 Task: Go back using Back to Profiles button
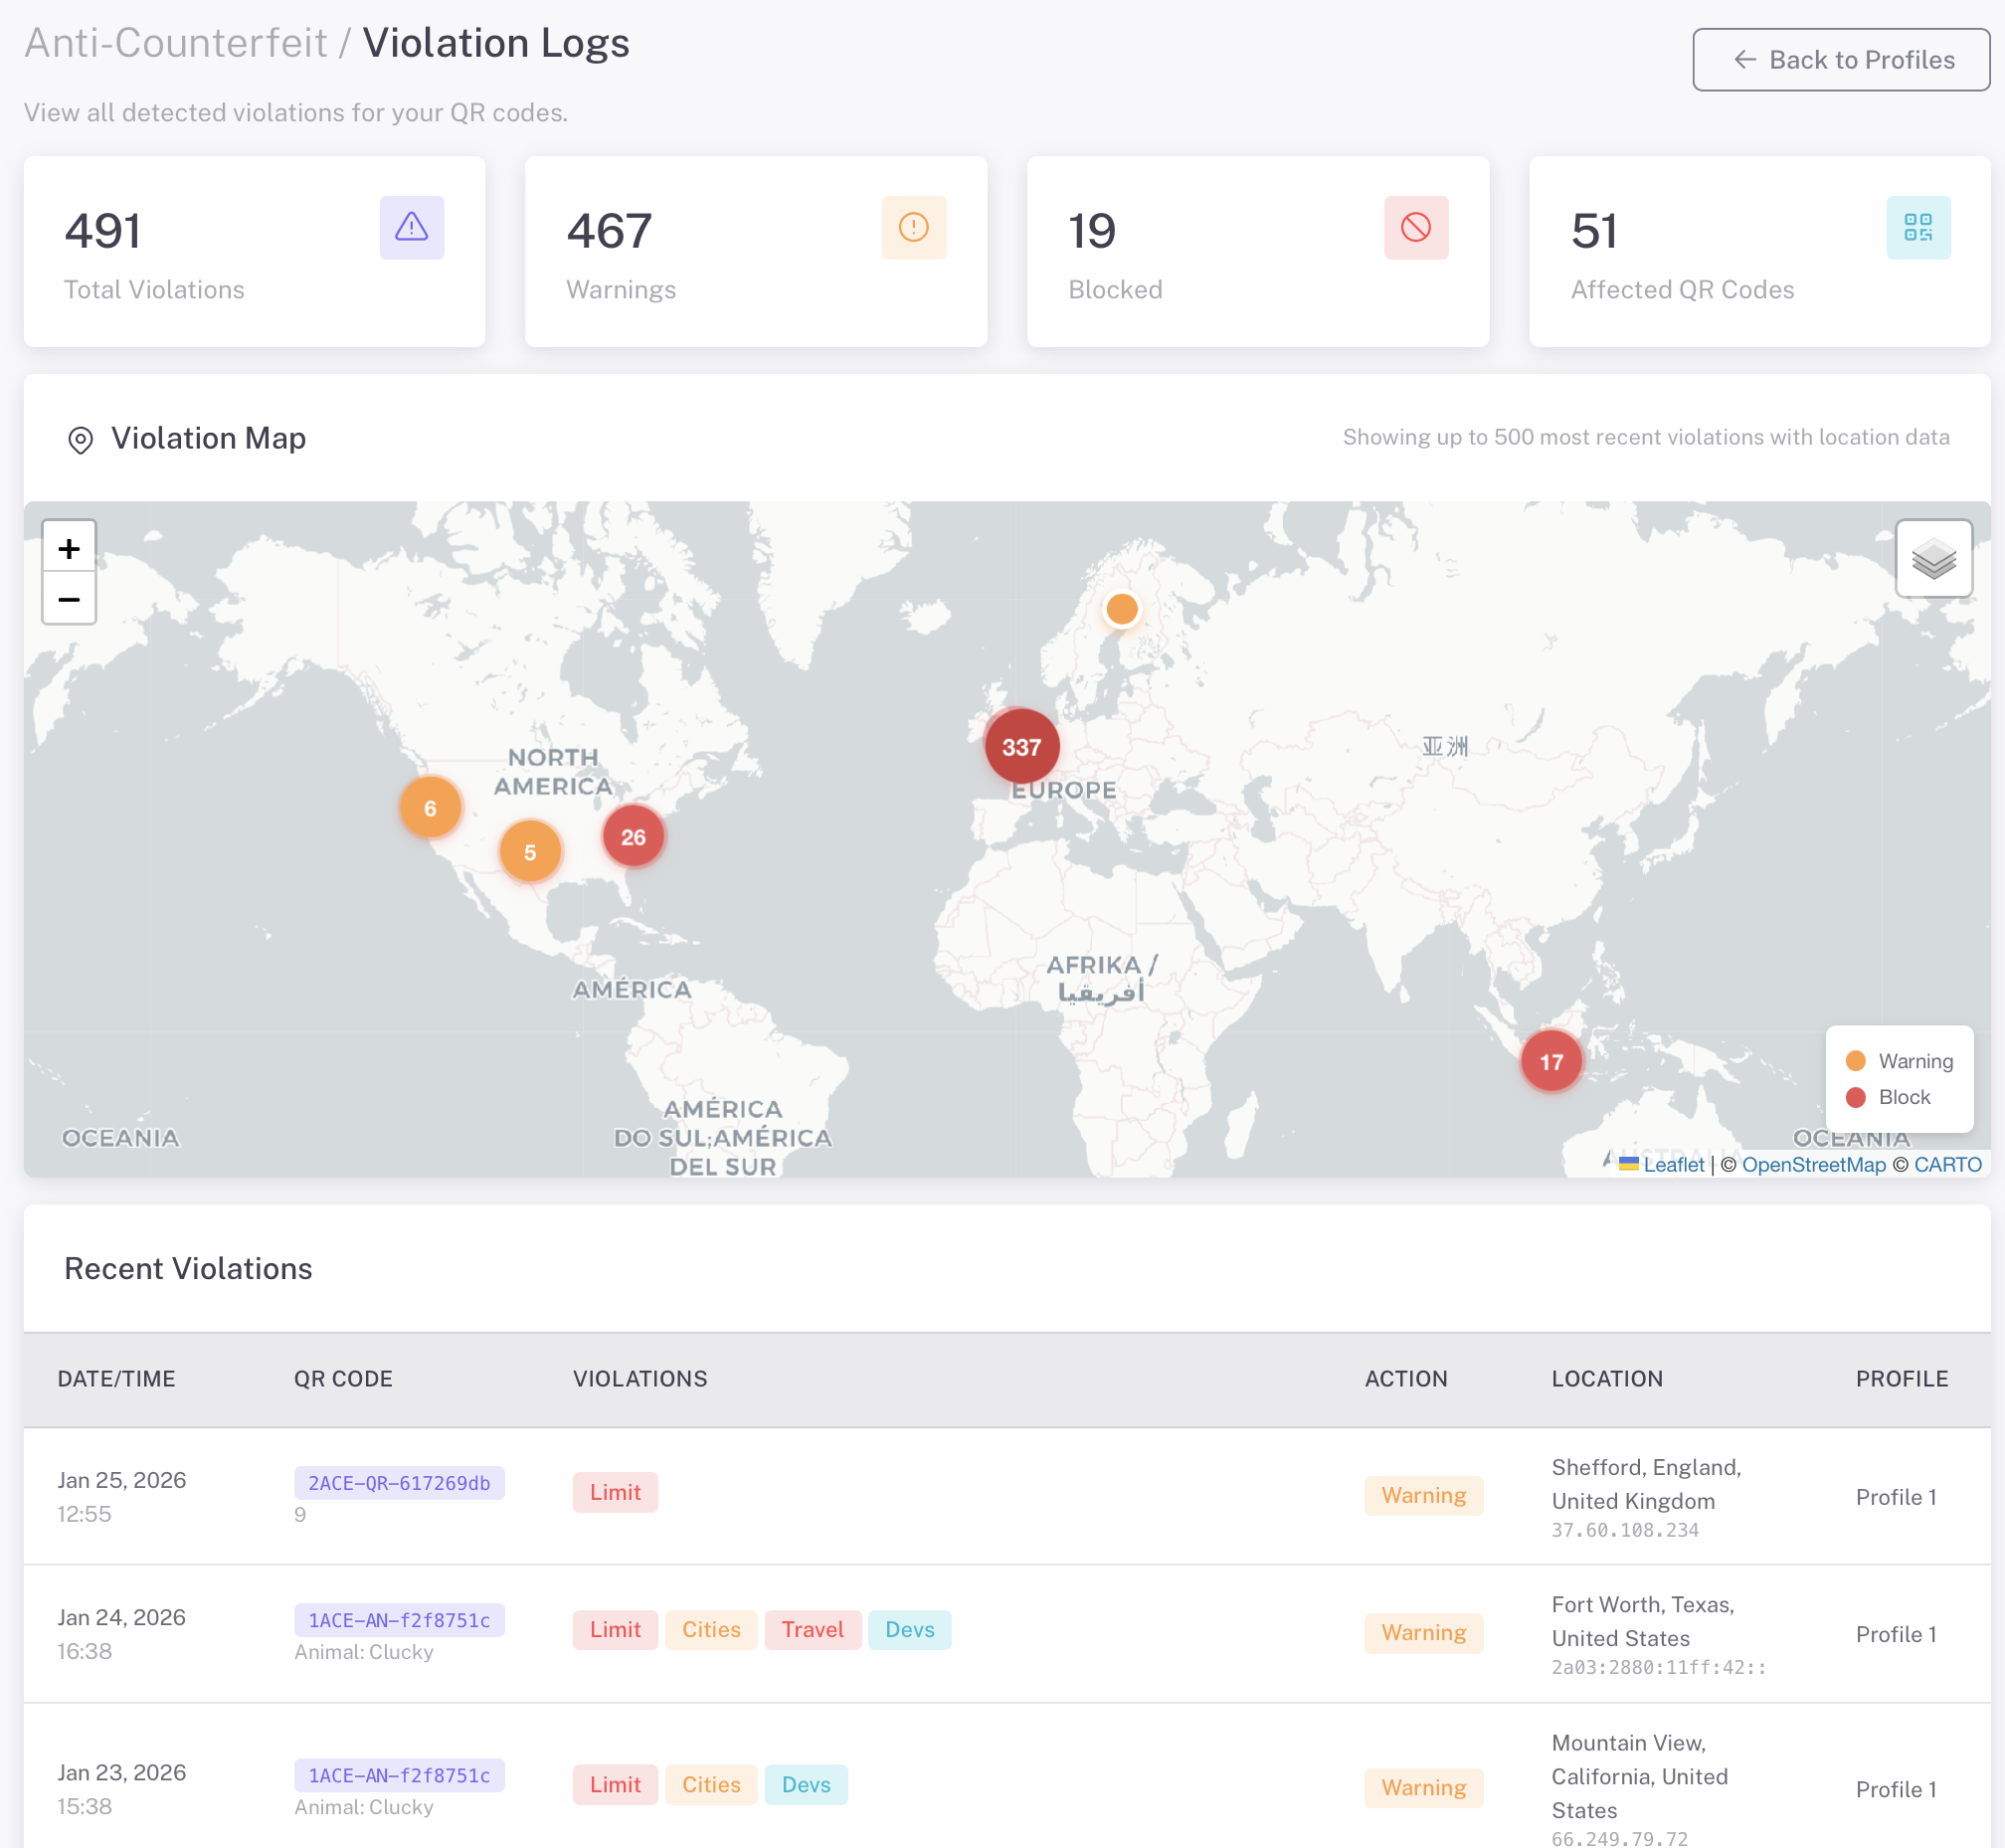[1840, 60]
